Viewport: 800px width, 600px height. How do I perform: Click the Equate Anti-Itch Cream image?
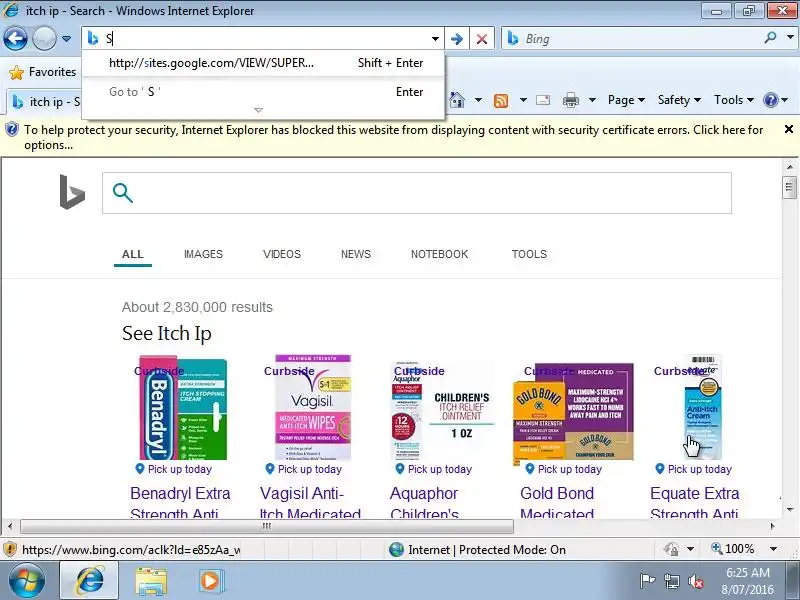coord(704,408)
